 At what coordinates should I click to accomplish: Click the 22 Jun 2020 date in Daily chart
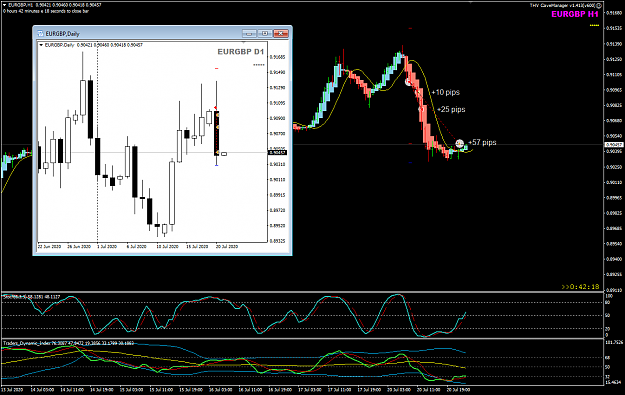tap(49, 247)
